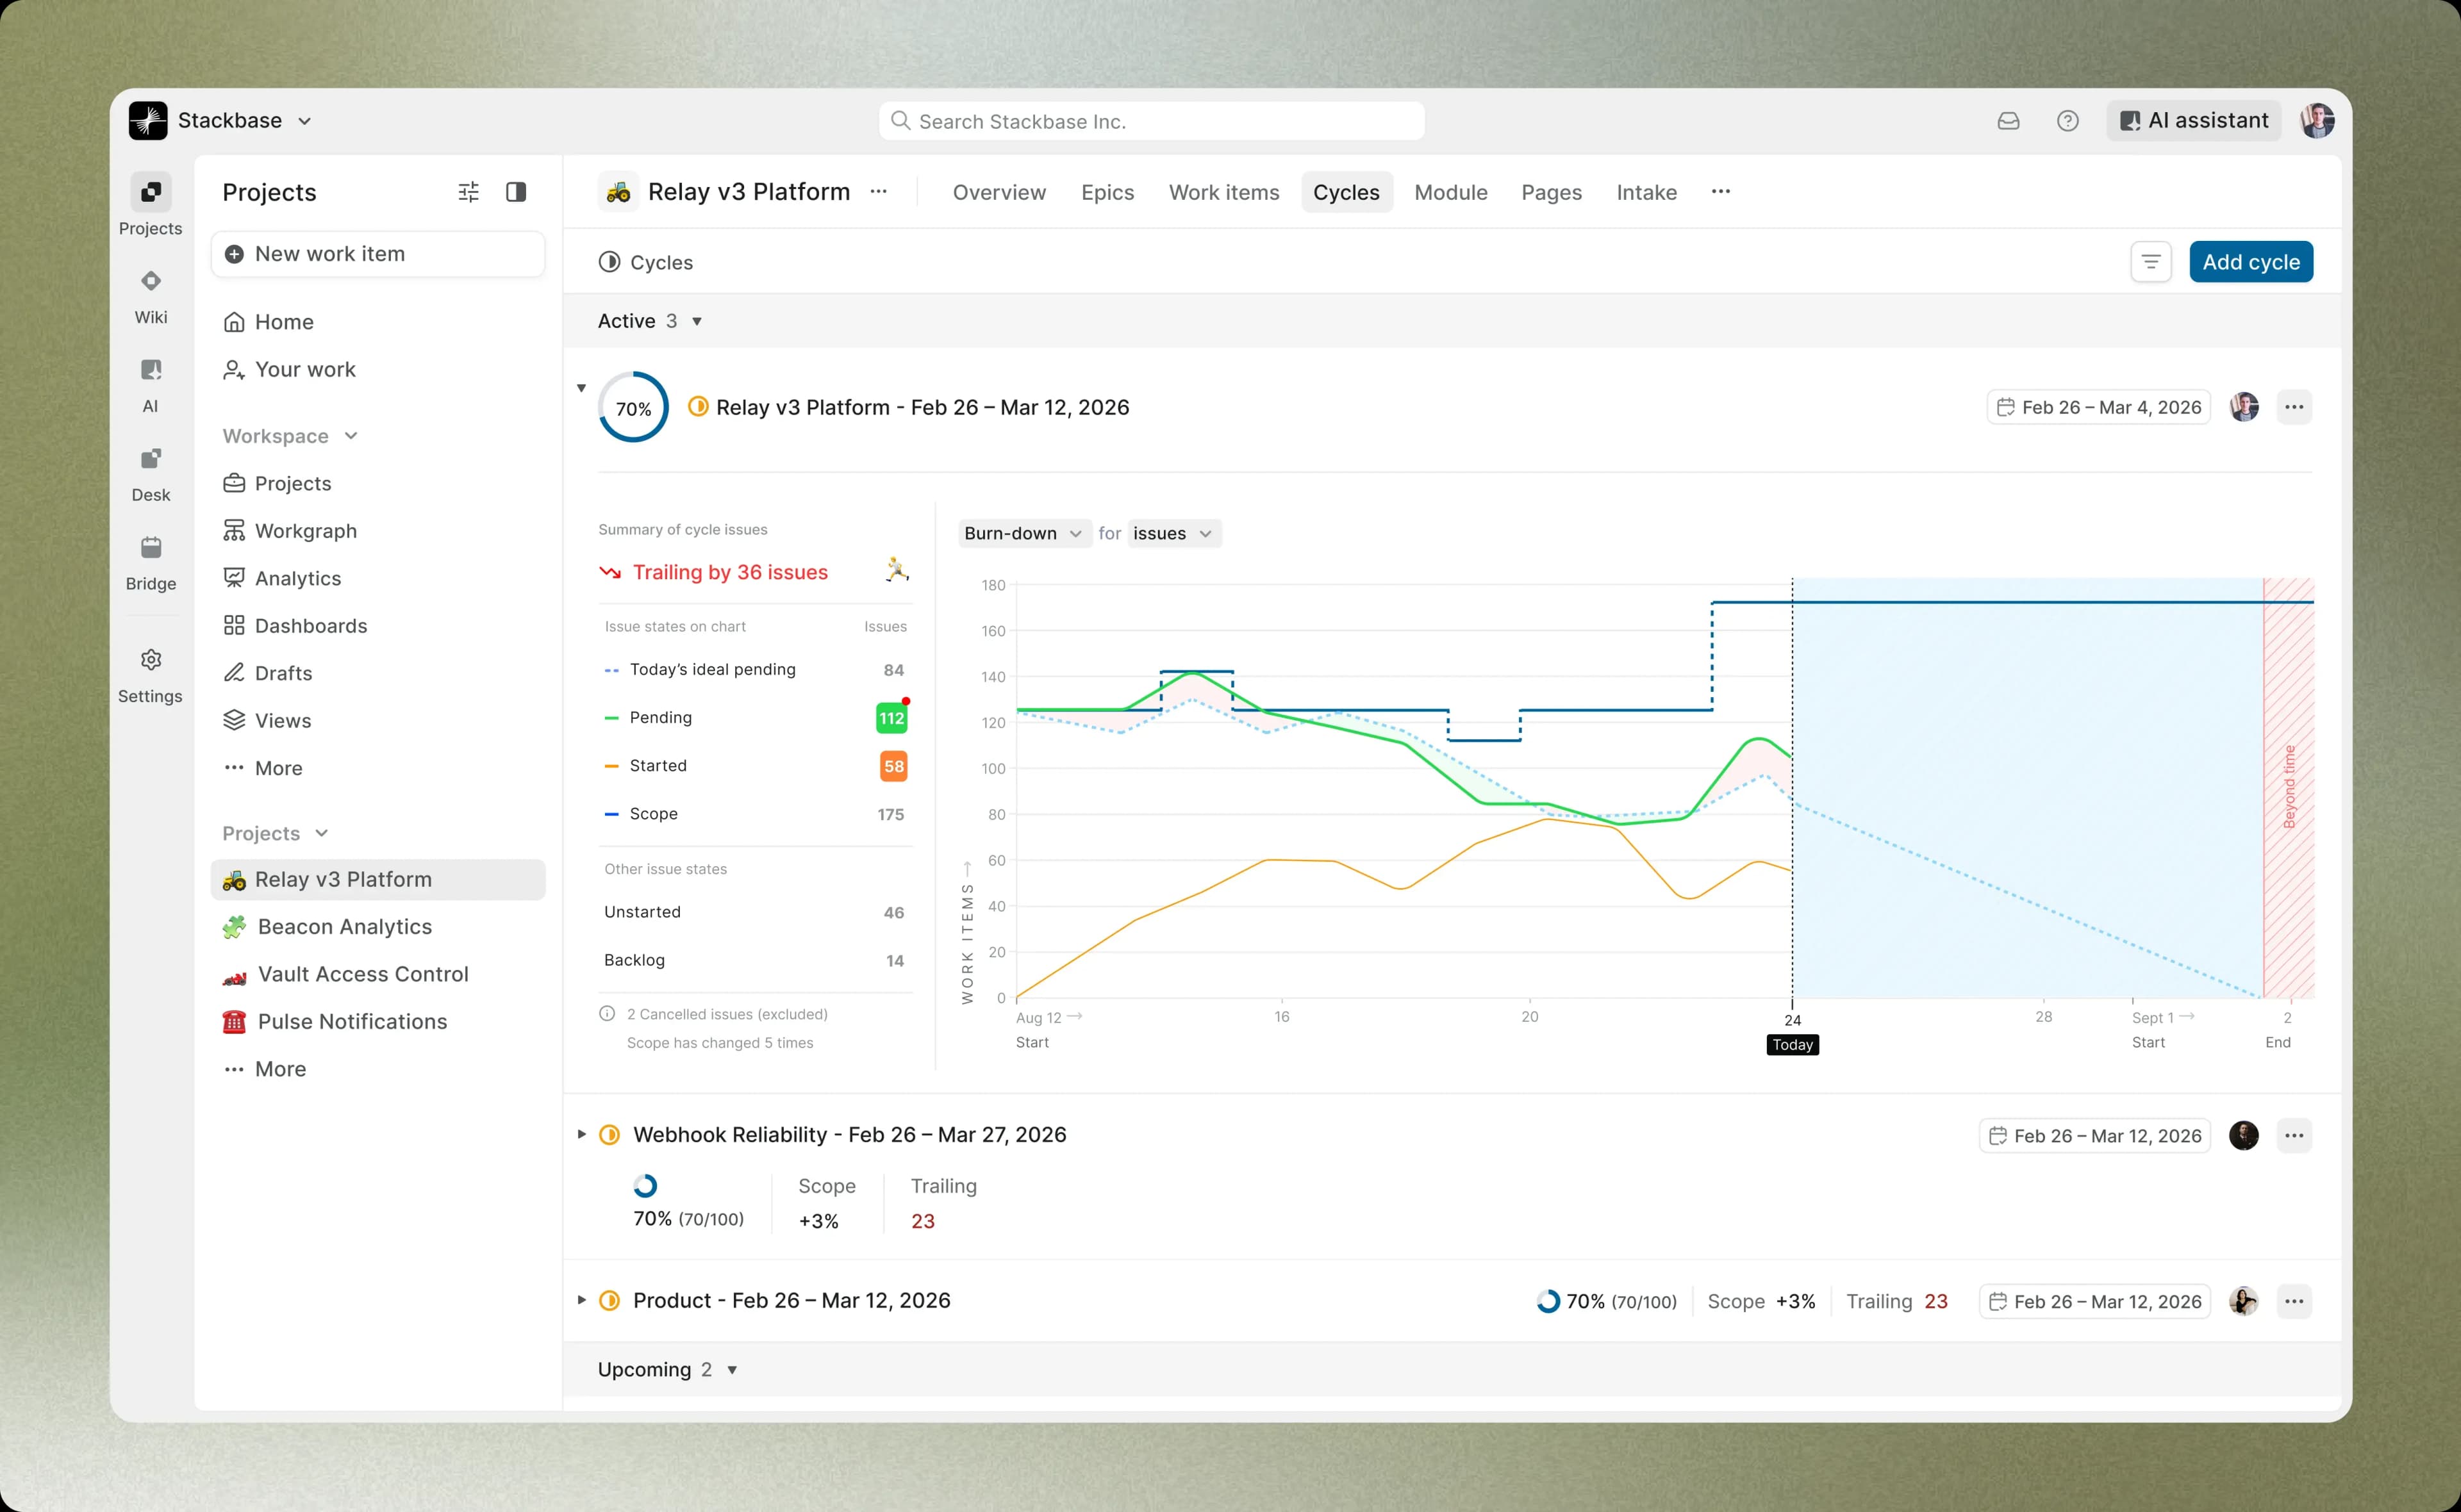Open the Beacon Analytics project
Image resolution: width=2461 pixels, height=1512 pixels.
tap(378, 927)
